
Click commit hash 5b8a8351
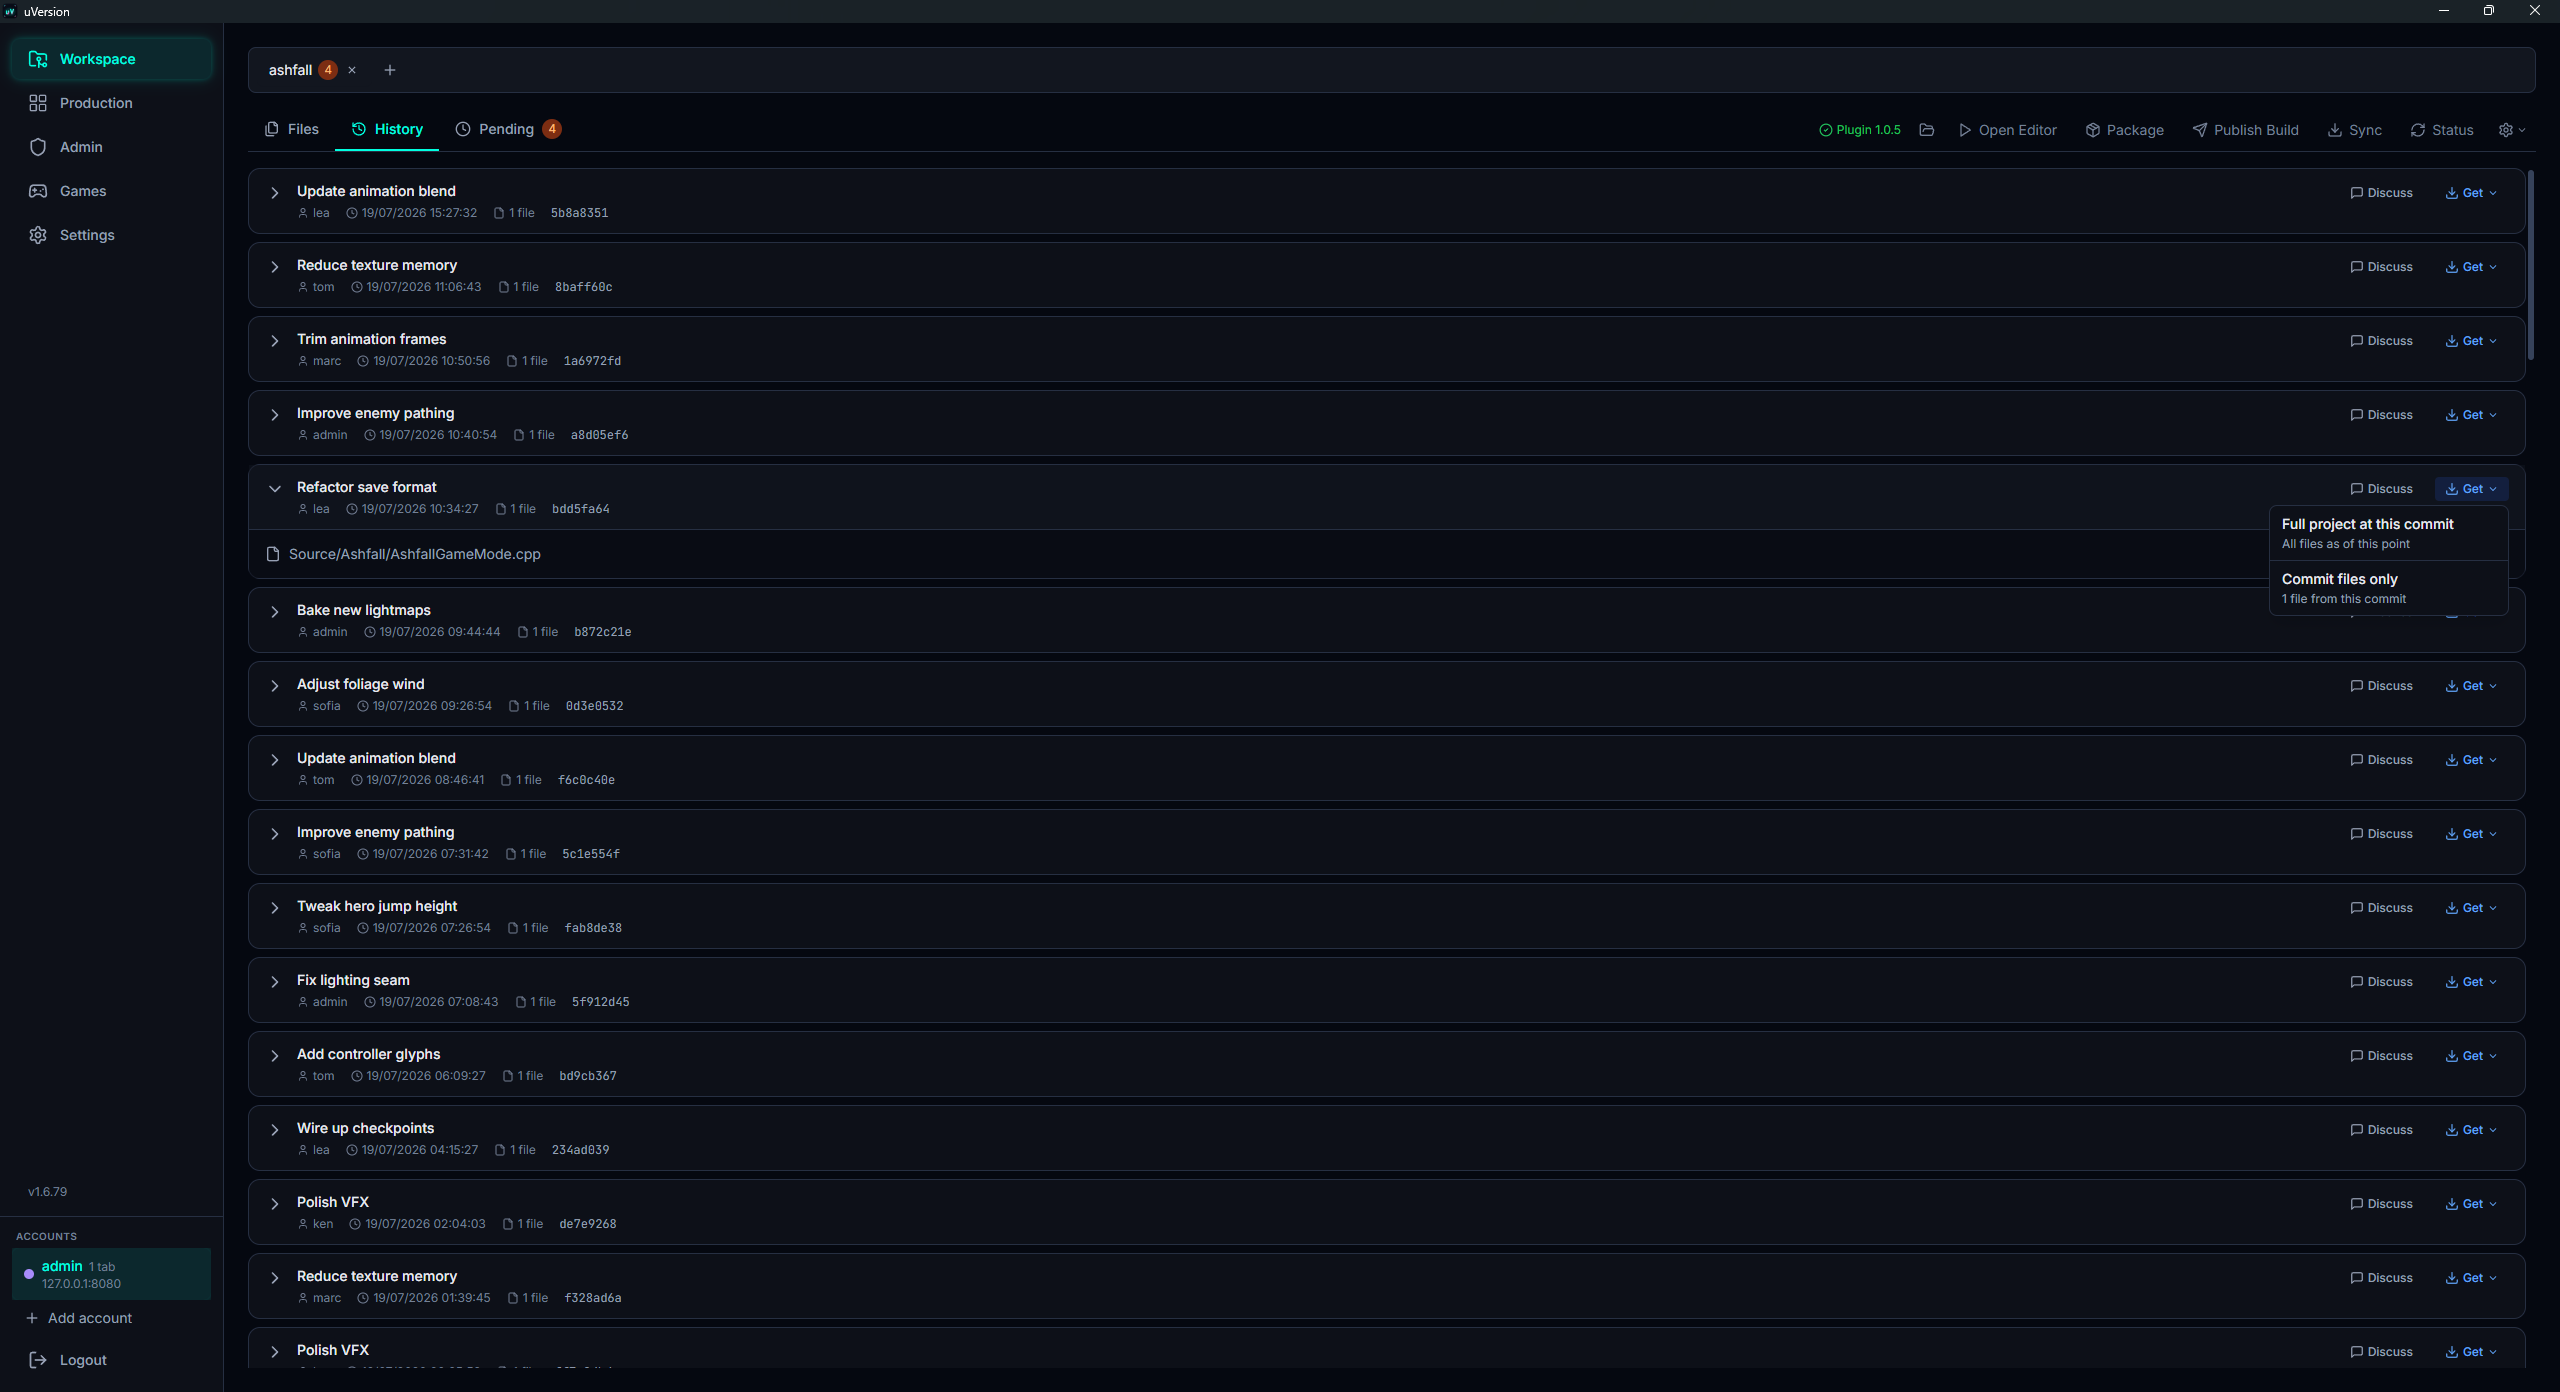click(x=579, y=213)
